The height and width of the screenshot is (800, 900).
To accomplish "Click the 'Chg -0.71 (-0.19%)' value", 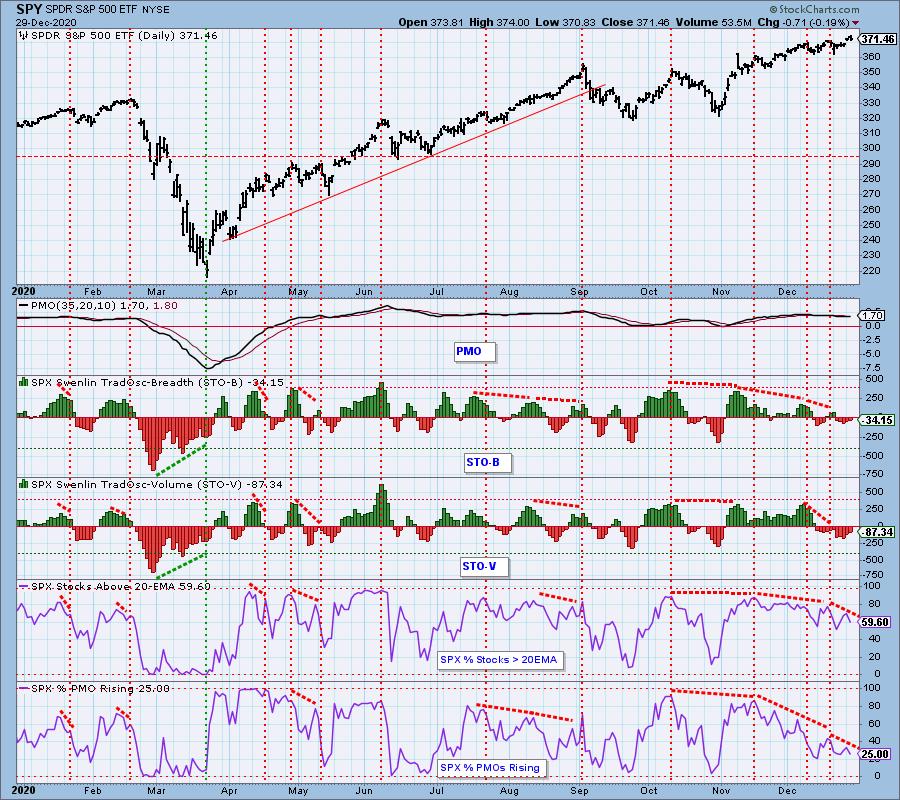I will tap(804, 22).
